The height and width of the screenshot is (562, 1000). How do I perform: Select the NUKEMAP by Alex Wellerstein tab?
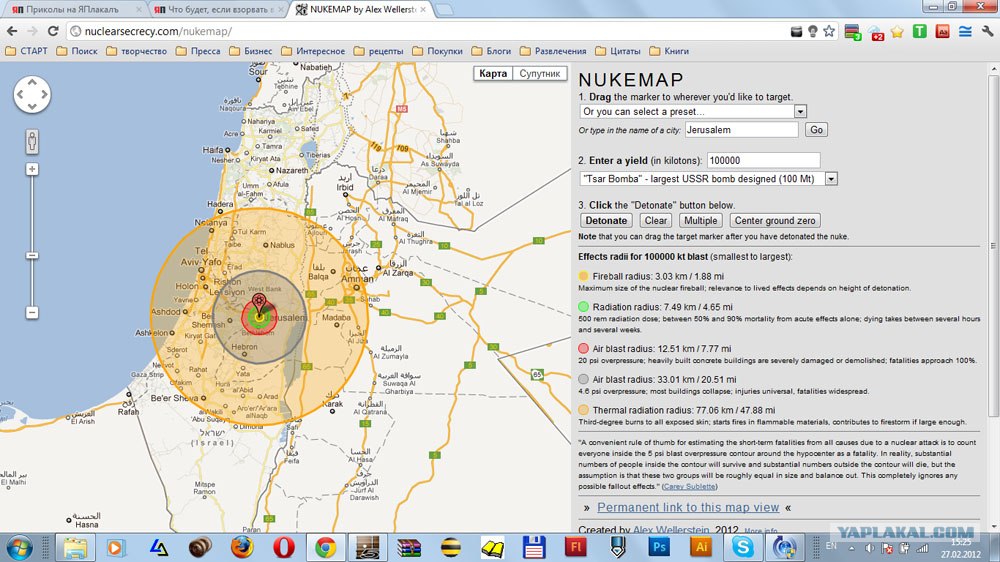pyautogui.click(x=362, y=10)
